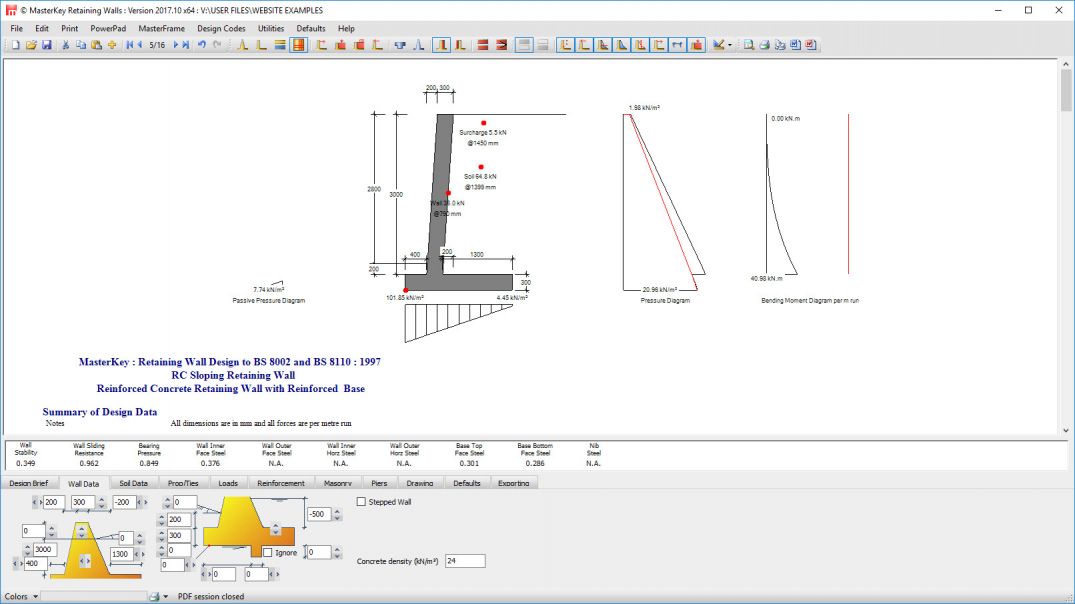Open the Design Brief tab
This screenshot has height=604, width=1075.
tap(29, 483)
